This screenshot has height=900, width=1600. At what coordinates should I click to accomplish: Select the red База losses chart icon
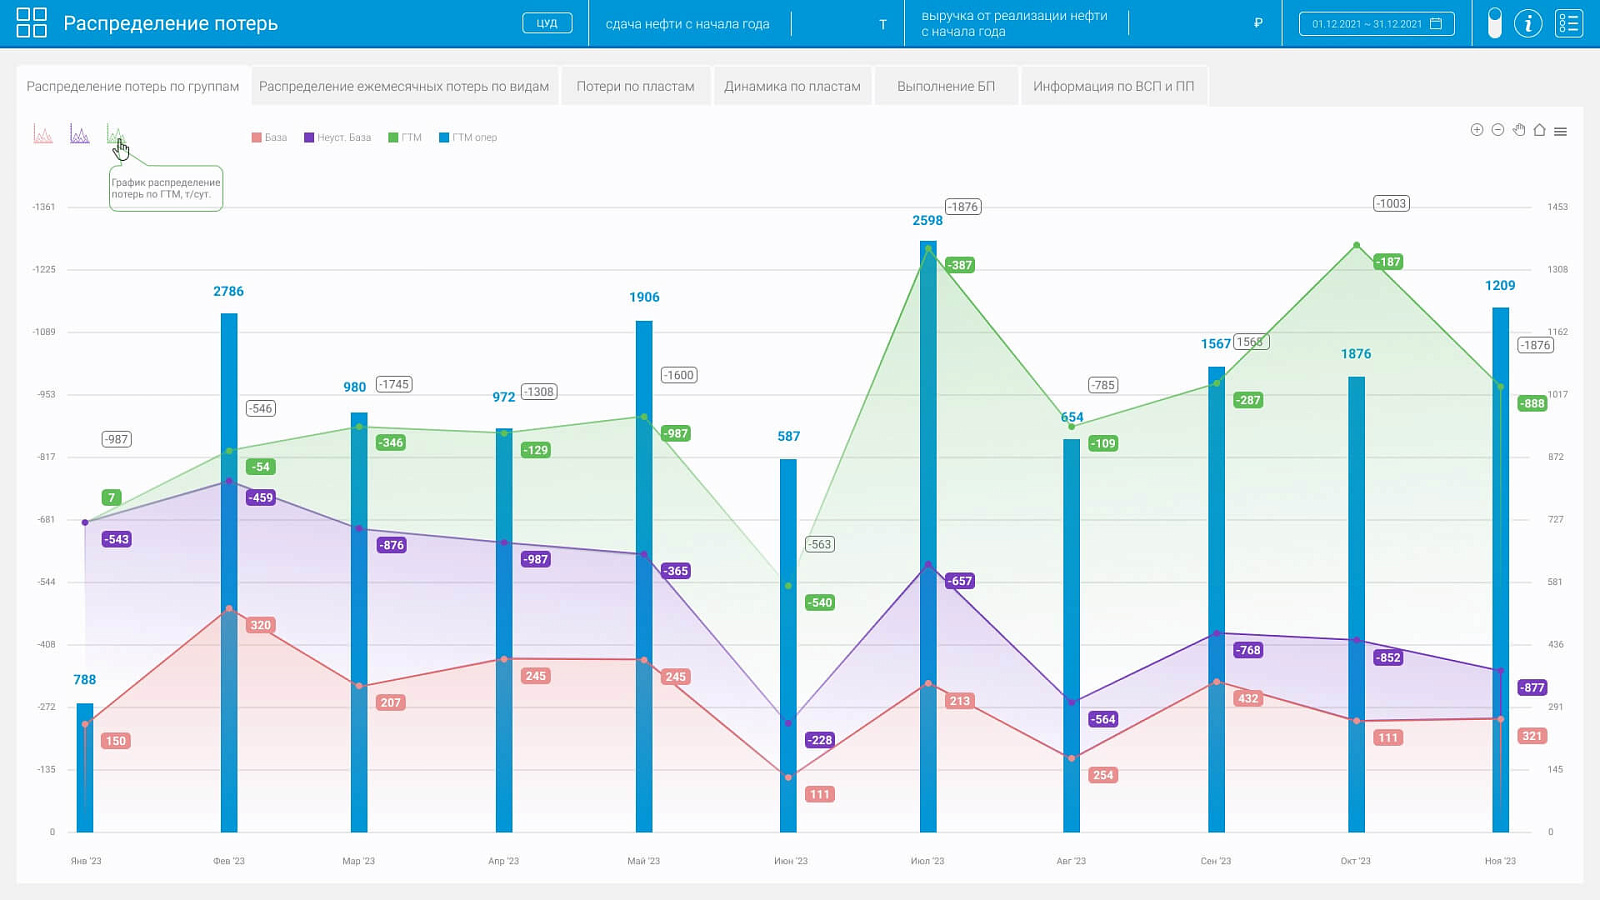click(43, 134)
